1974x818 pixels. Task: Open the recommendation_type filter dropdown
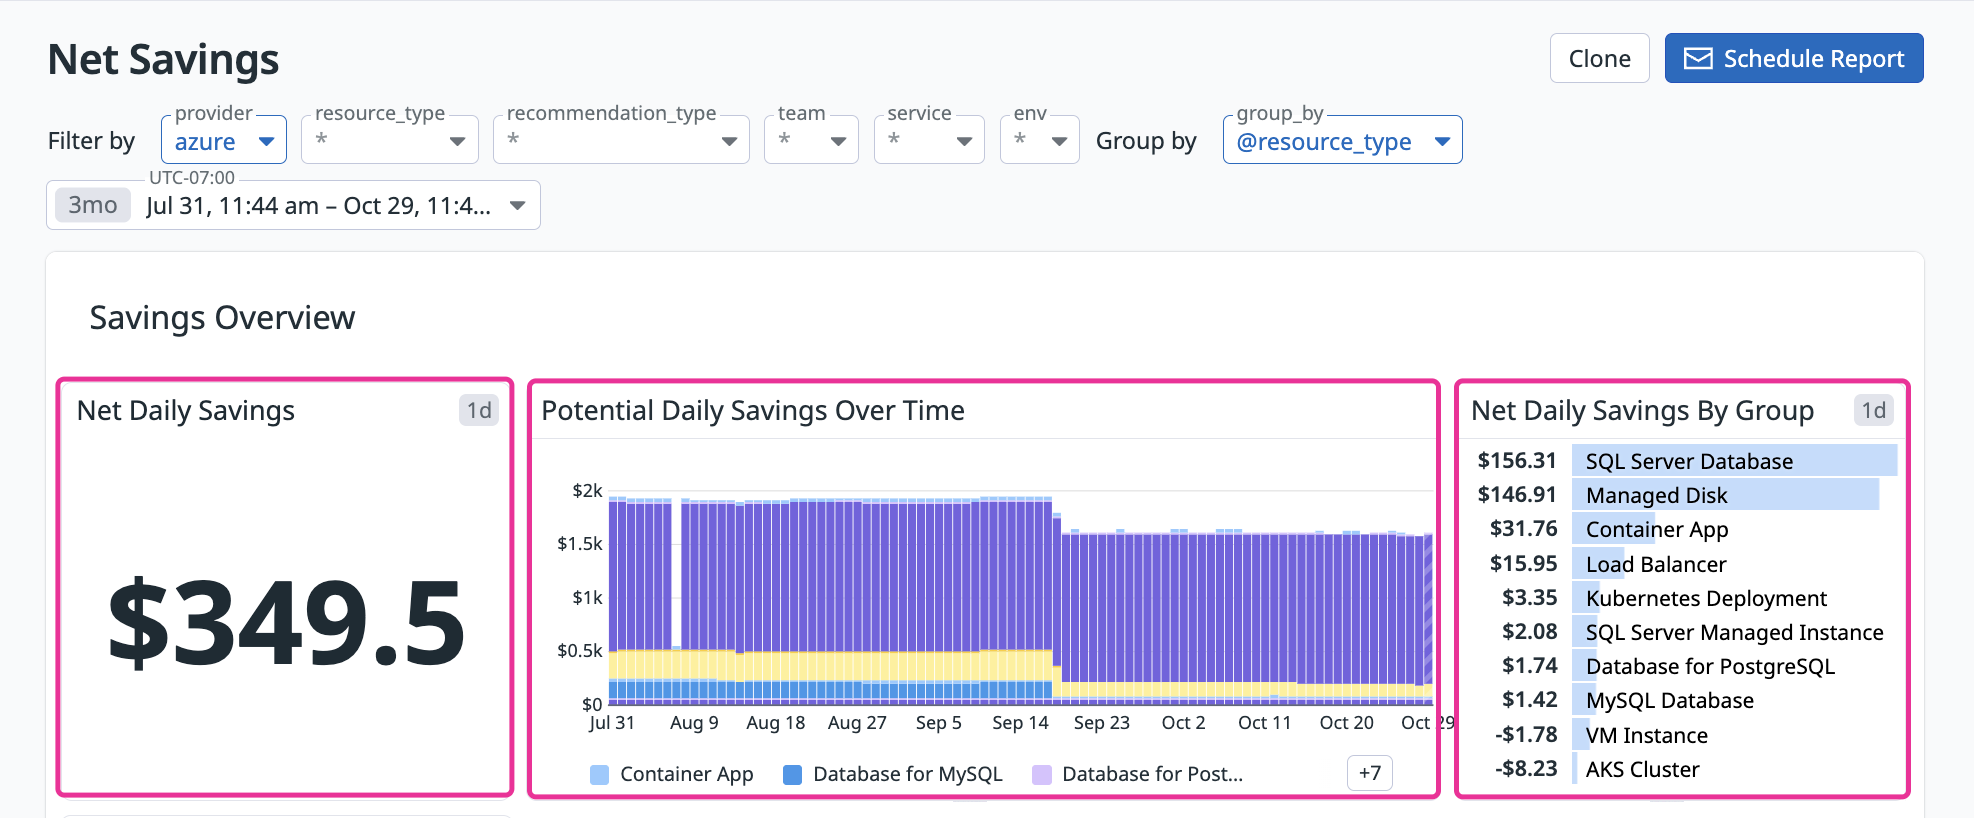pos(620,141)
